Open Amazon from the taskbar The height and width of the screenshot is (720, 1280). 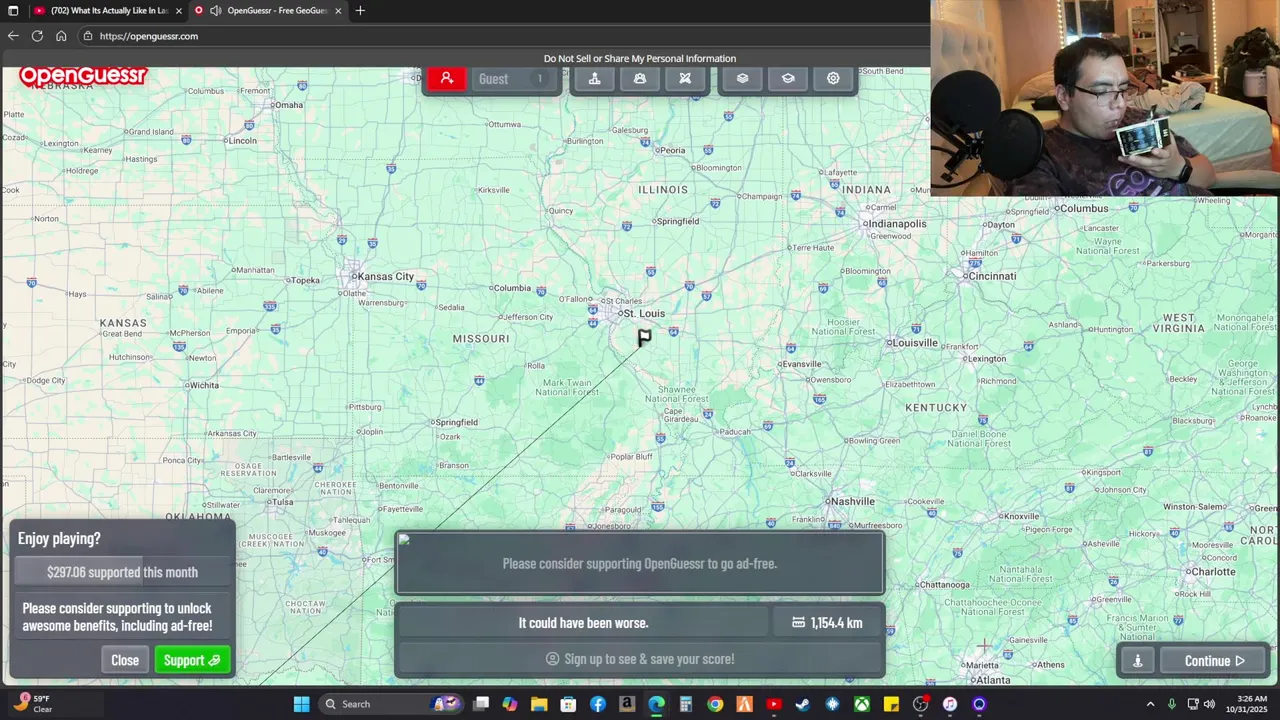(x=627, y=704)
